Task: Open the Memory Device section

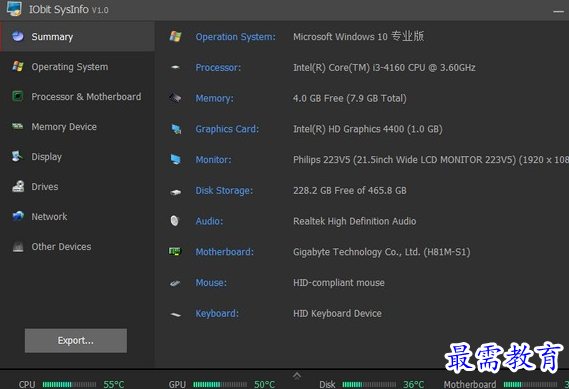Action: pos(77,127)
